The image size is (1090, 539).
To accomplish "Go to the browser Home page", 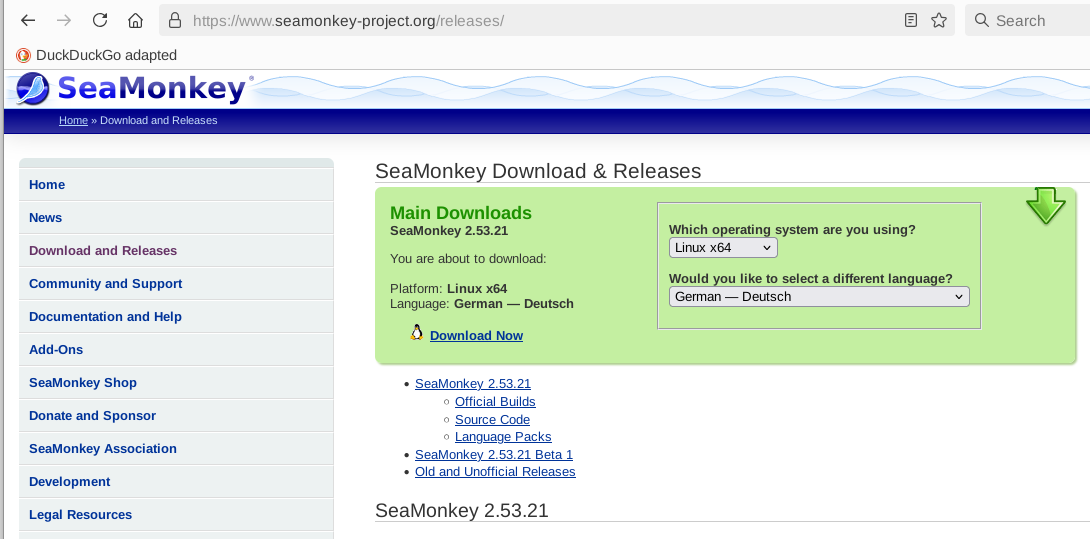I will tap(136, 20).
